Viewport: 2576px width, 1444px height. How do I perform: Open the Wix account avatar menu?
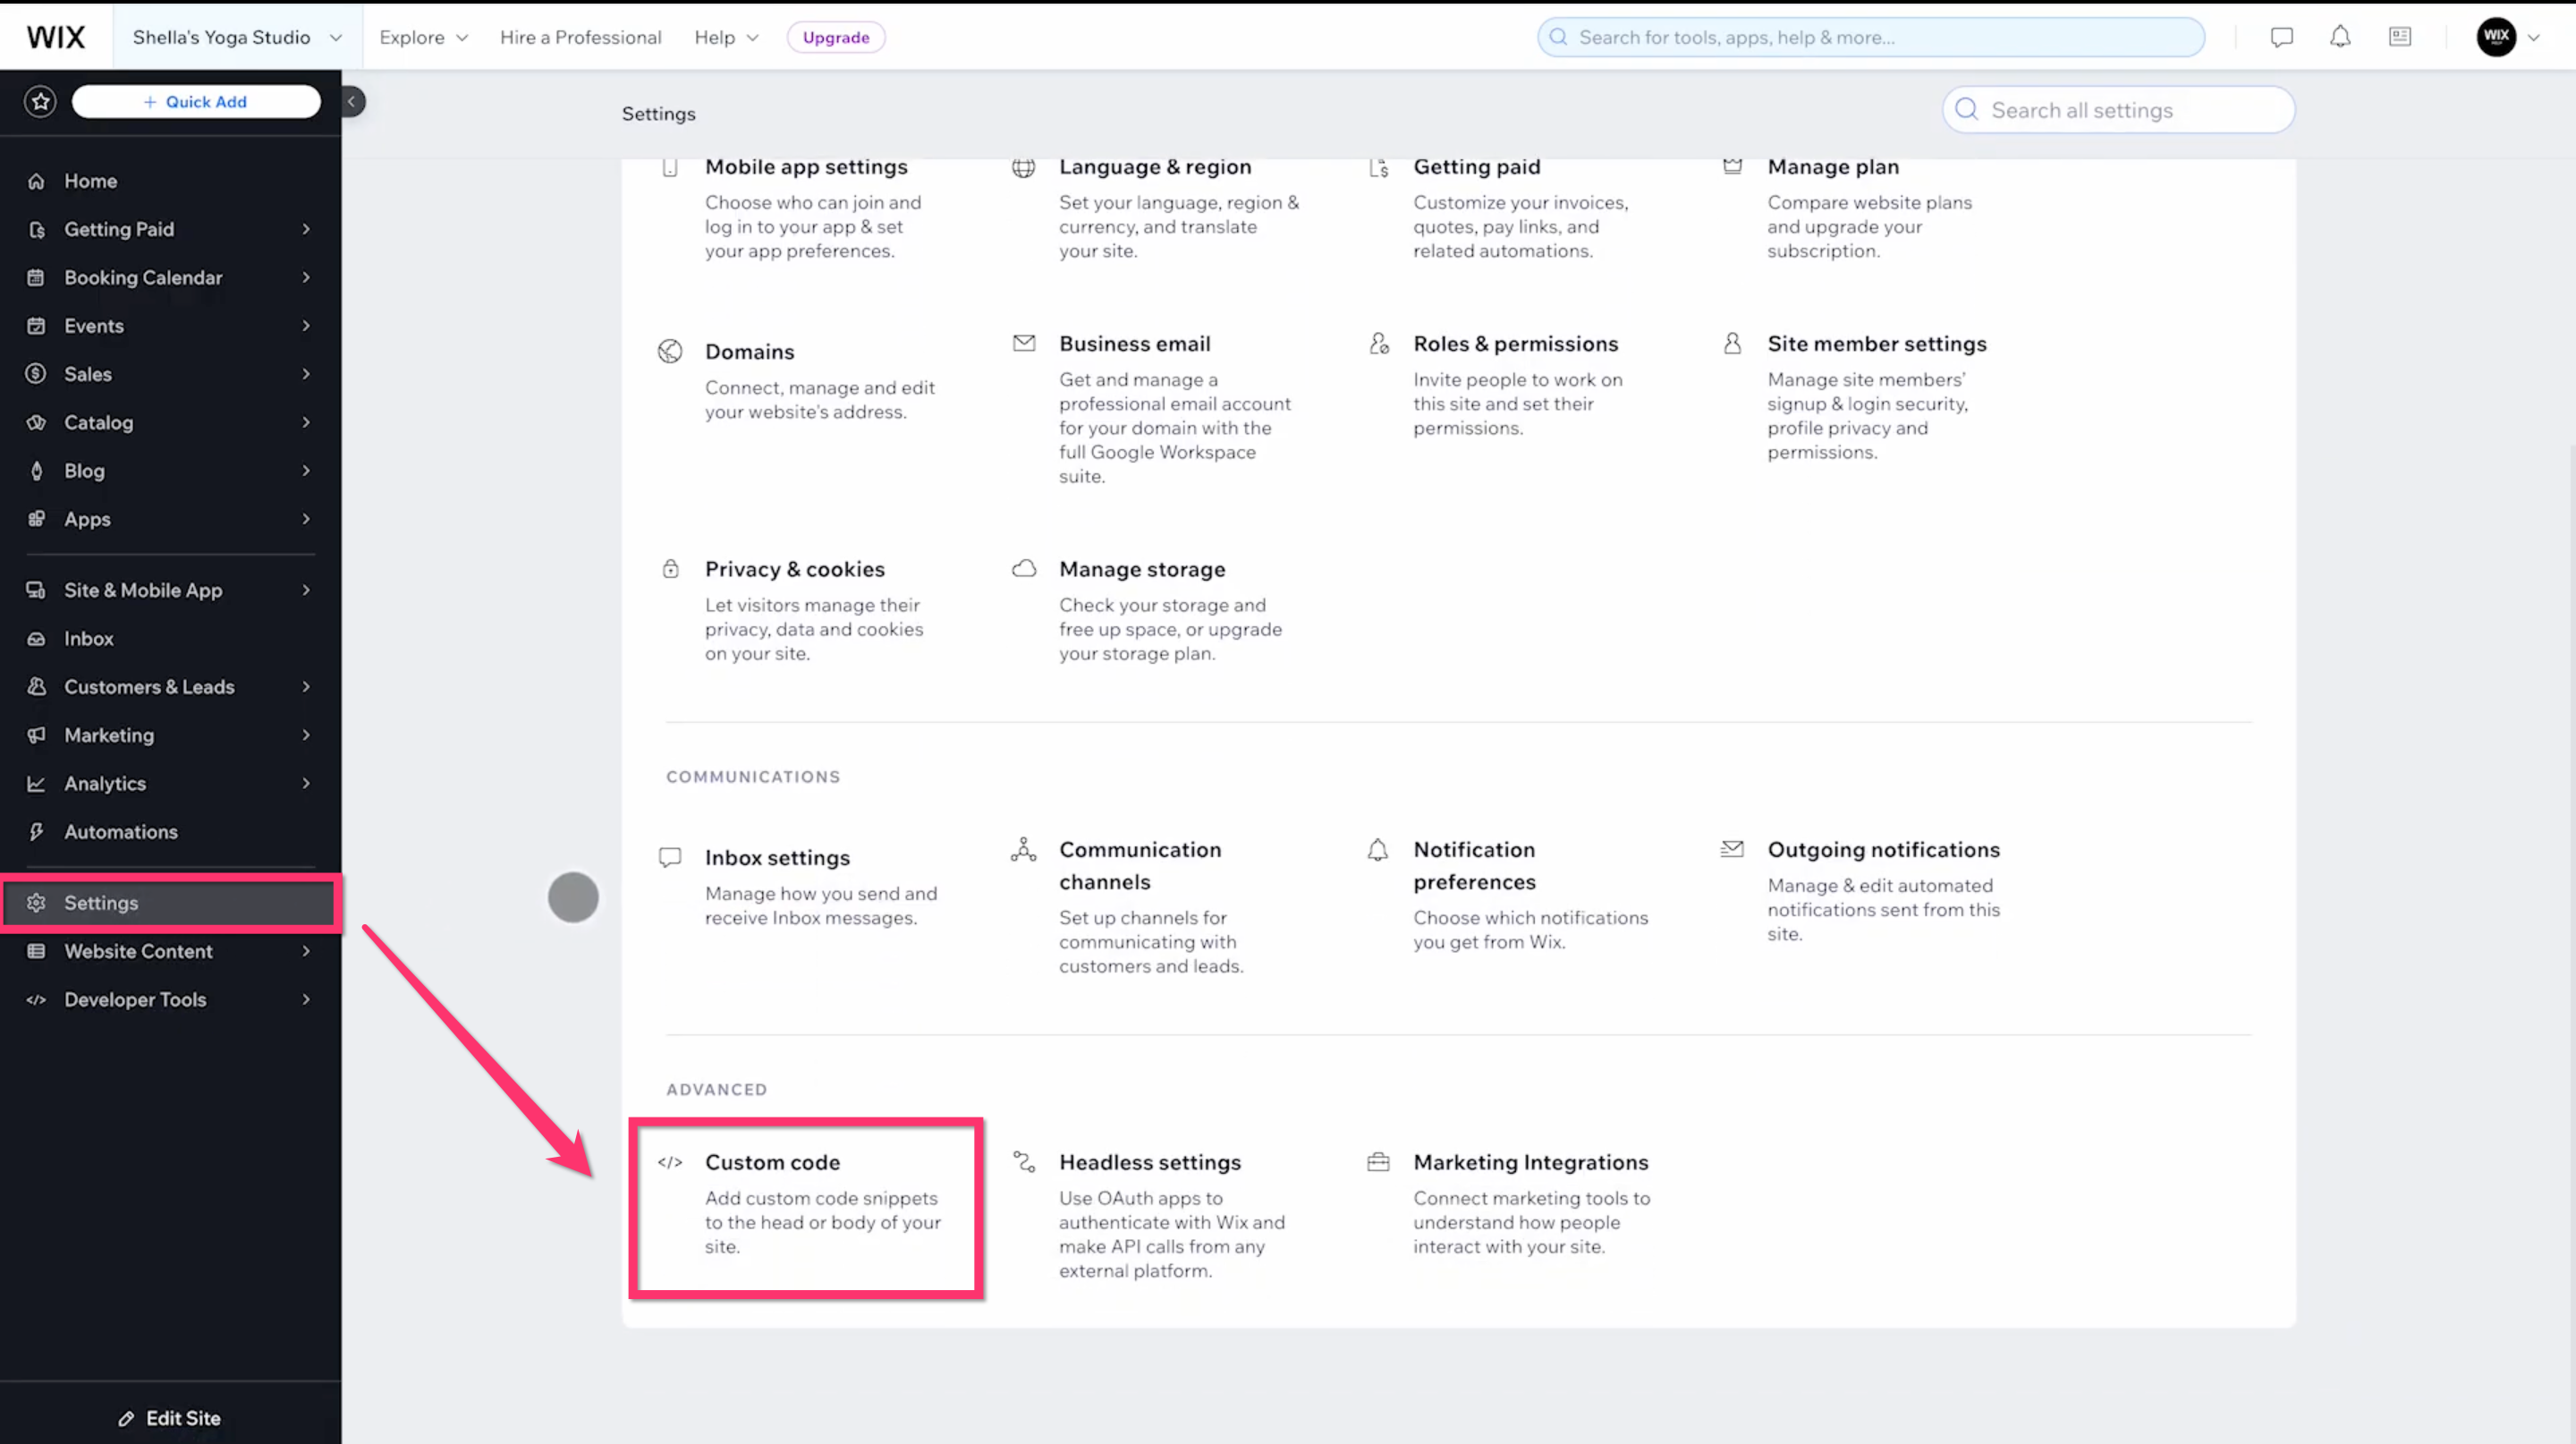point(2496,37)
